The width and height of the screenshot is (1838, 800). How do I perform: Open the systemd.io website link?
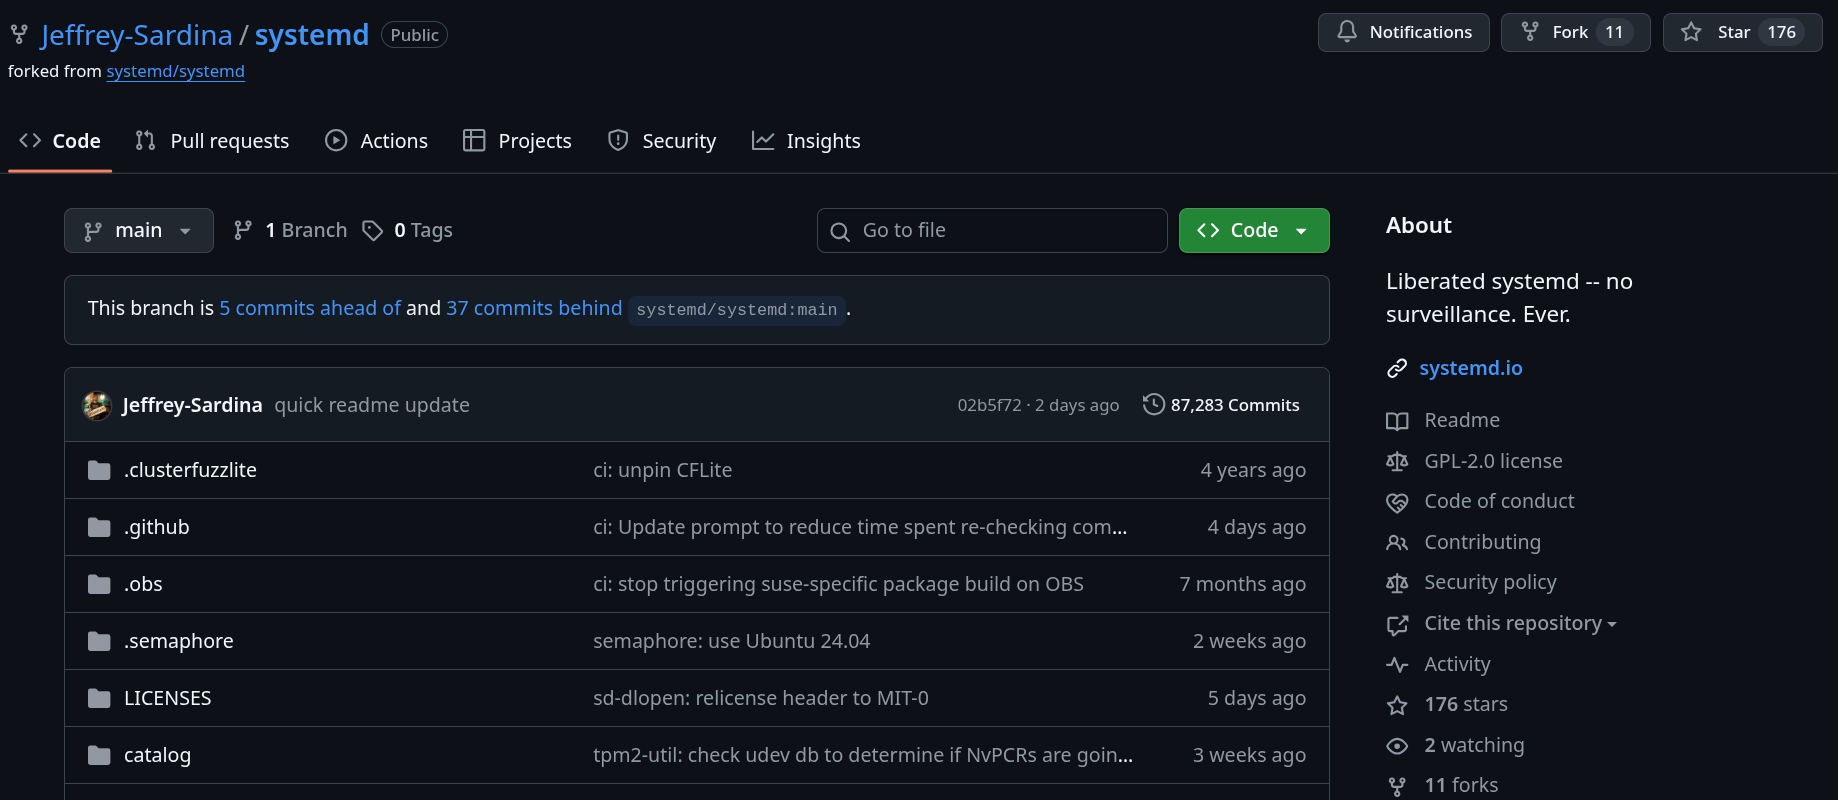pos(1471,368)
